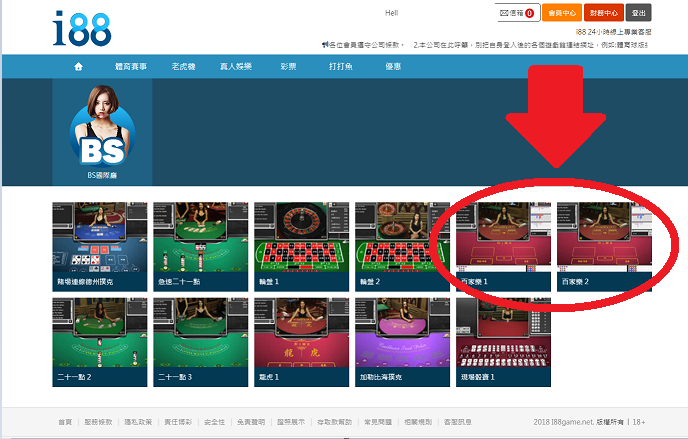This screenshot has height=439, width=688.
Task: Click the announcement megaphone icon
Action: (x=325, y=45)
